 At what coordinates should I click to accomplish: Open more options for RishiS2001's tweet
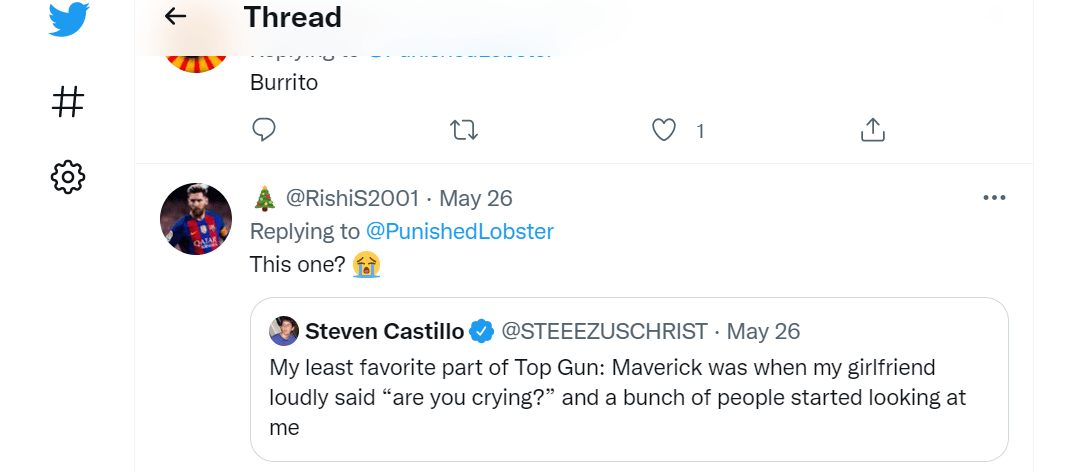point(994,198)
